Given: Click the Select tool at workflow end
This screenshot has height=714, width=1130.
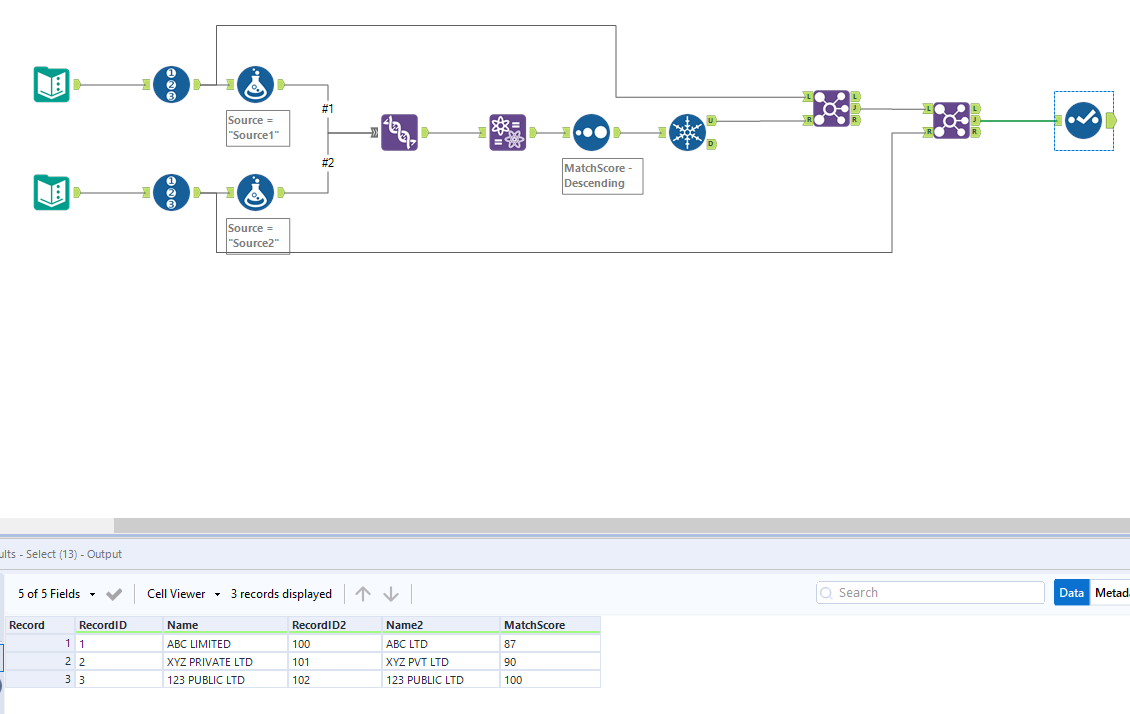Looking at the screenshot, I should (x=1083, y=120).
